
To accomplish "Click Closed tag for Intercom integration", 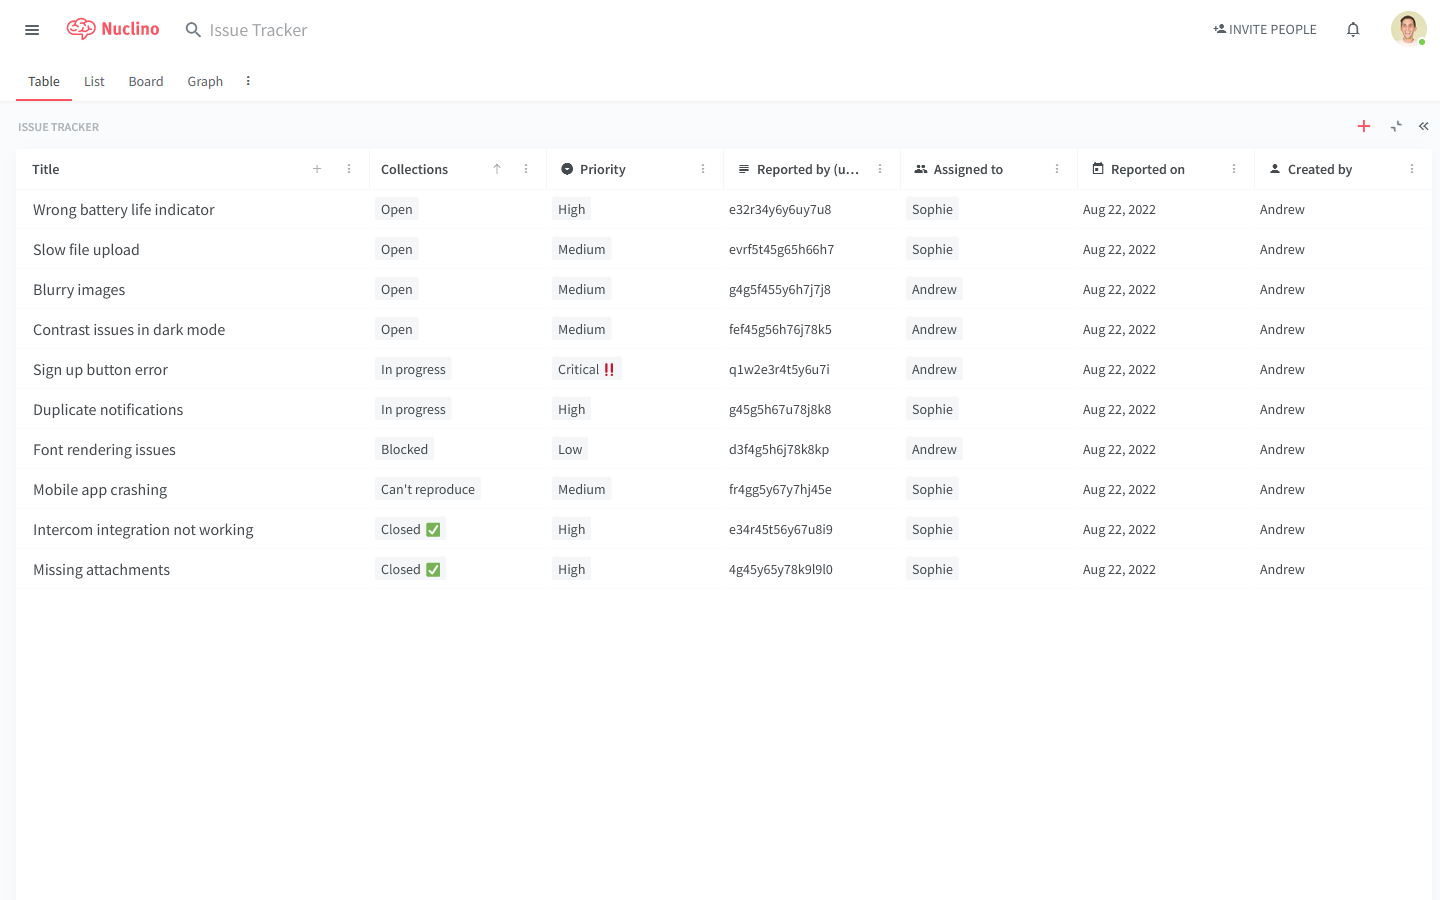I will [410, 529].
